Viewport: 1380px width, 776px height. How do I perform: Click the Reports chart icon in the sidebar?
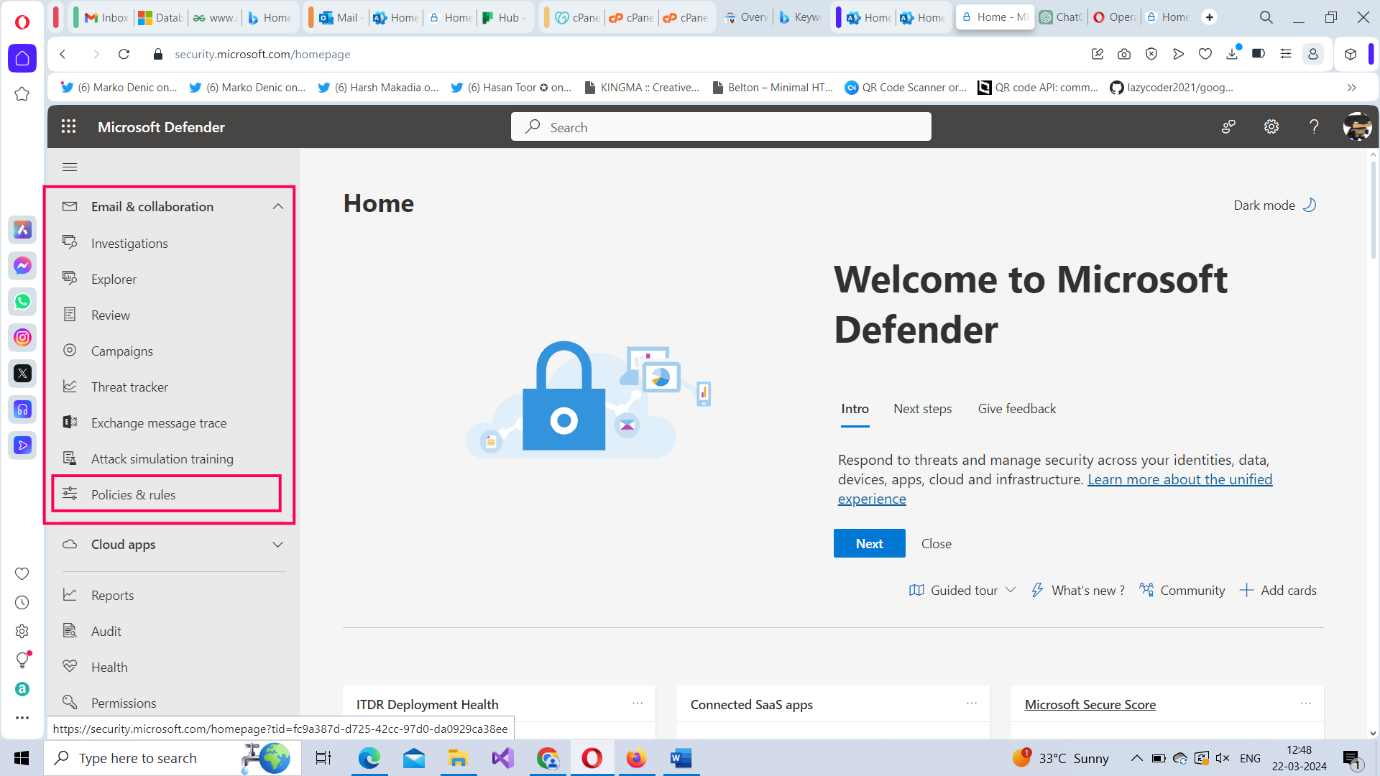(x=70, y=595)
